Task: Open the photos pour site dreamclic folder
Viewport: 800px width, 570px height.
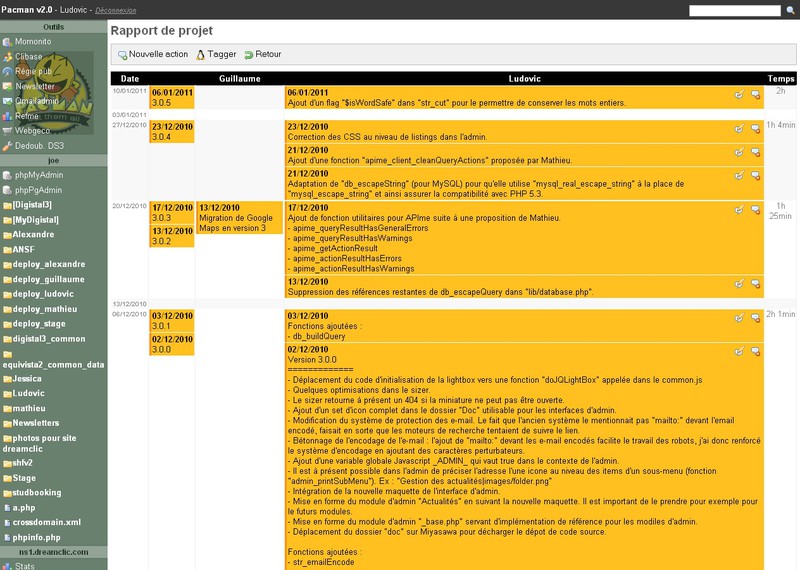Action: click(x=40, y=443)
